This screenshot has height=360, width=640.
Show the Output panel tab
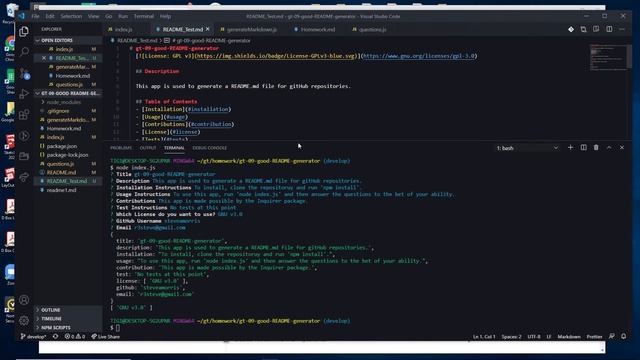pyautogui.click(x=148, y=148)
